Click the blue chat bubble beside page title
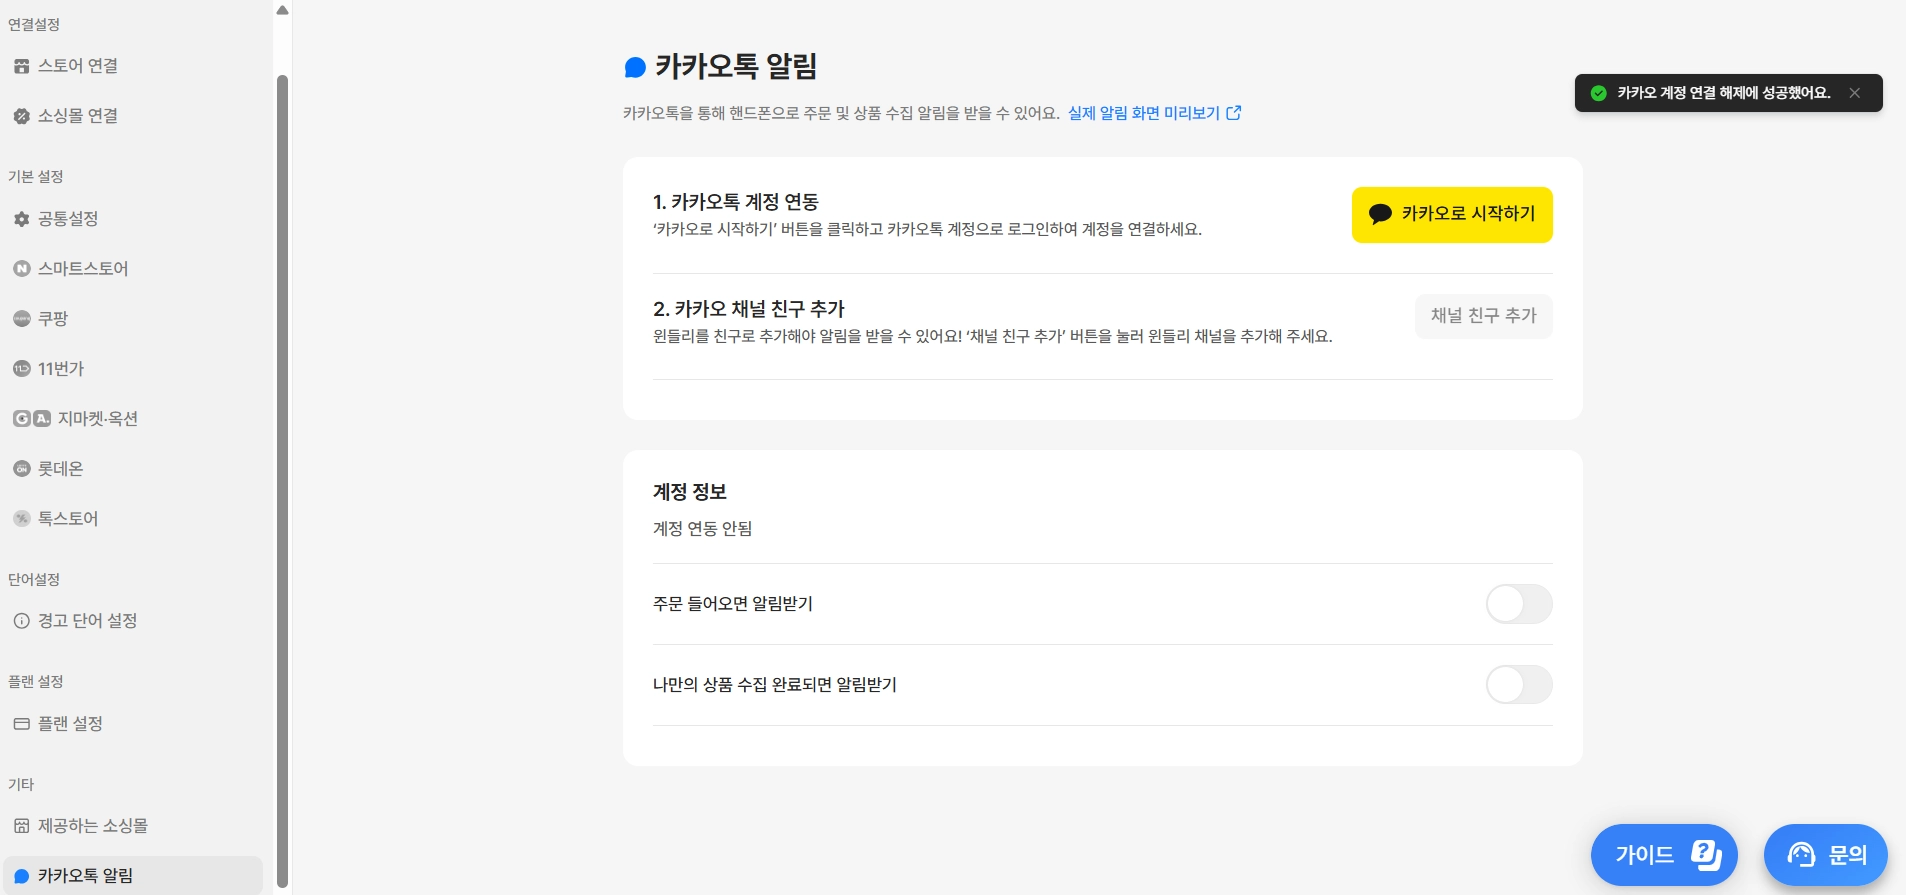 (x=635, y=67)
